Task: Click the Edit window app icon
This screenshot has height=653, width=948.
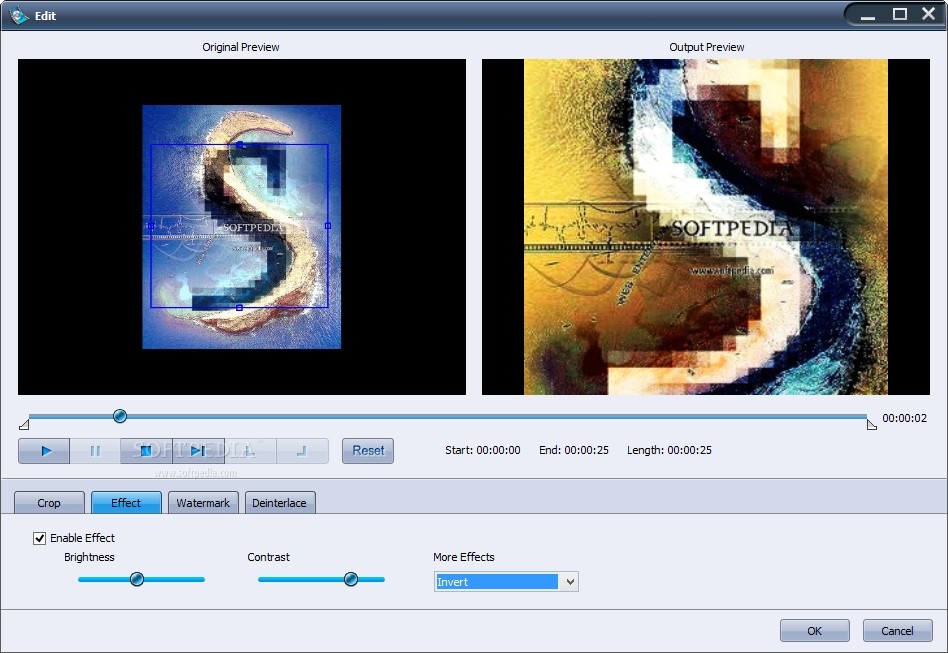Action: point(19,15)
